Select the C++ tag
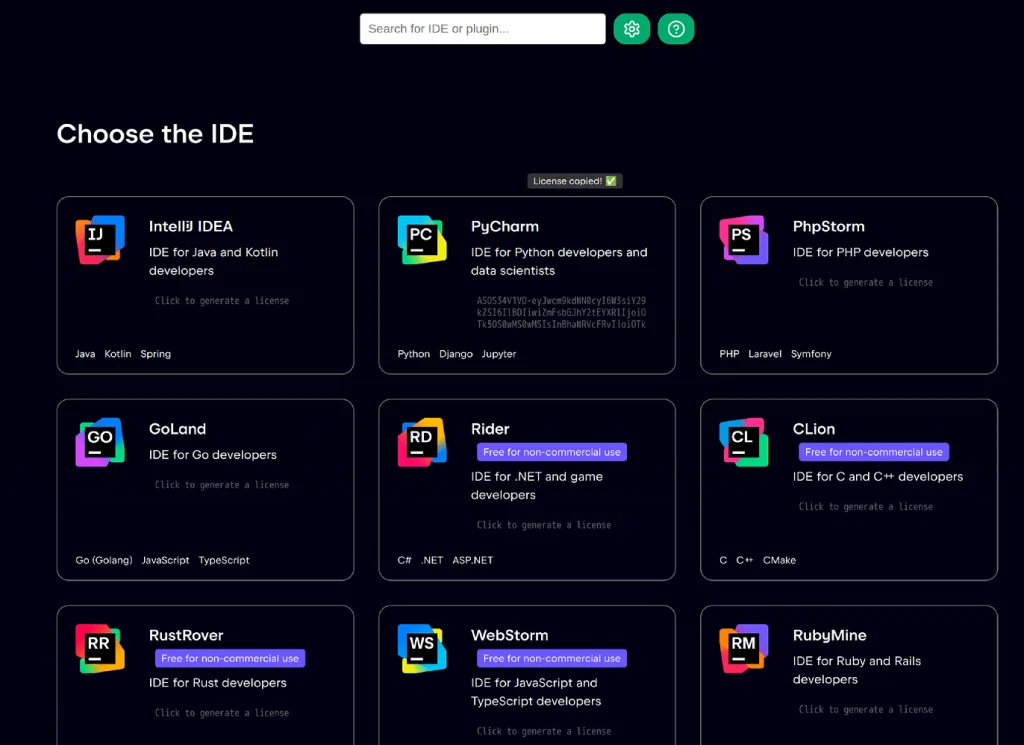The height and width of the screenshot is (745, 1024). click(x=744, y=560)
